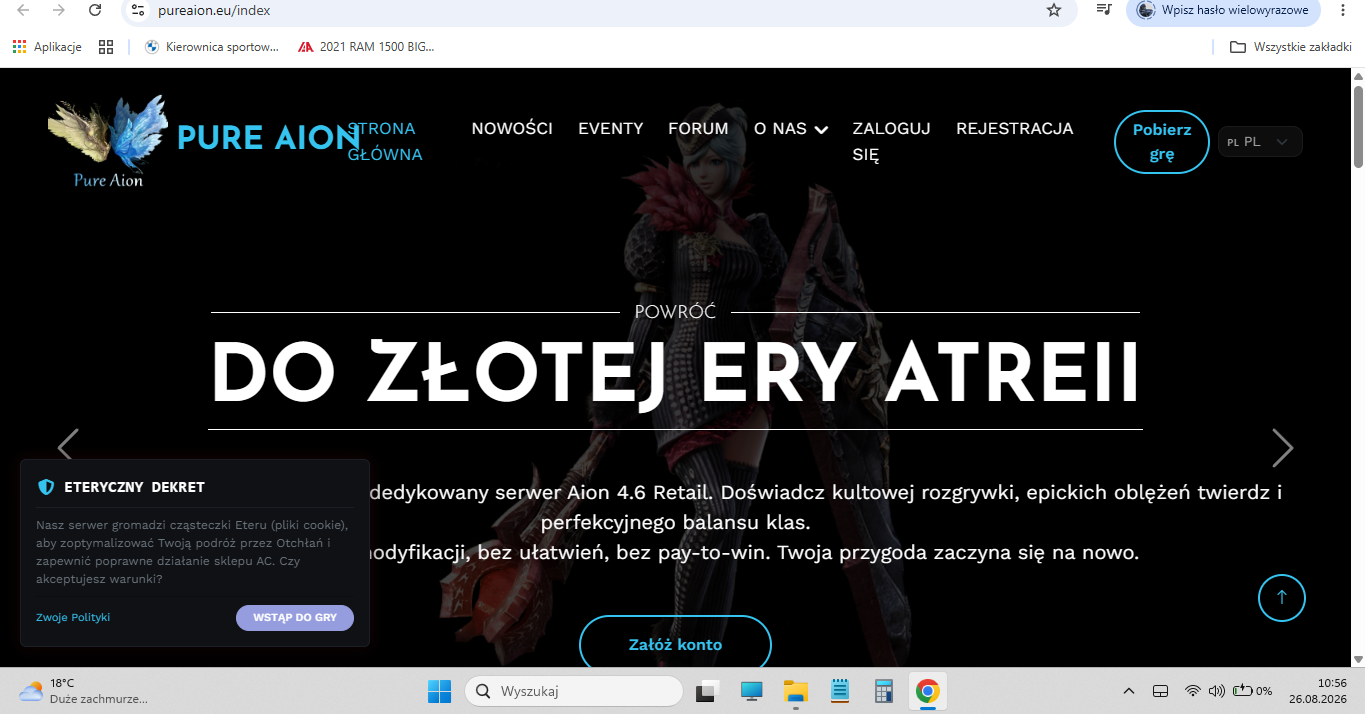Open the FORUM menu item
1365x714 pixels.
[x=698, y=128]
